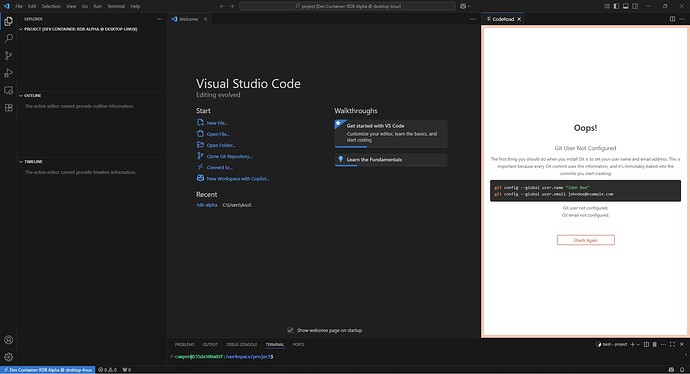Collapse the PROJECT folder section
Viewport: 690px width, 374px height.
pos(21,29)
